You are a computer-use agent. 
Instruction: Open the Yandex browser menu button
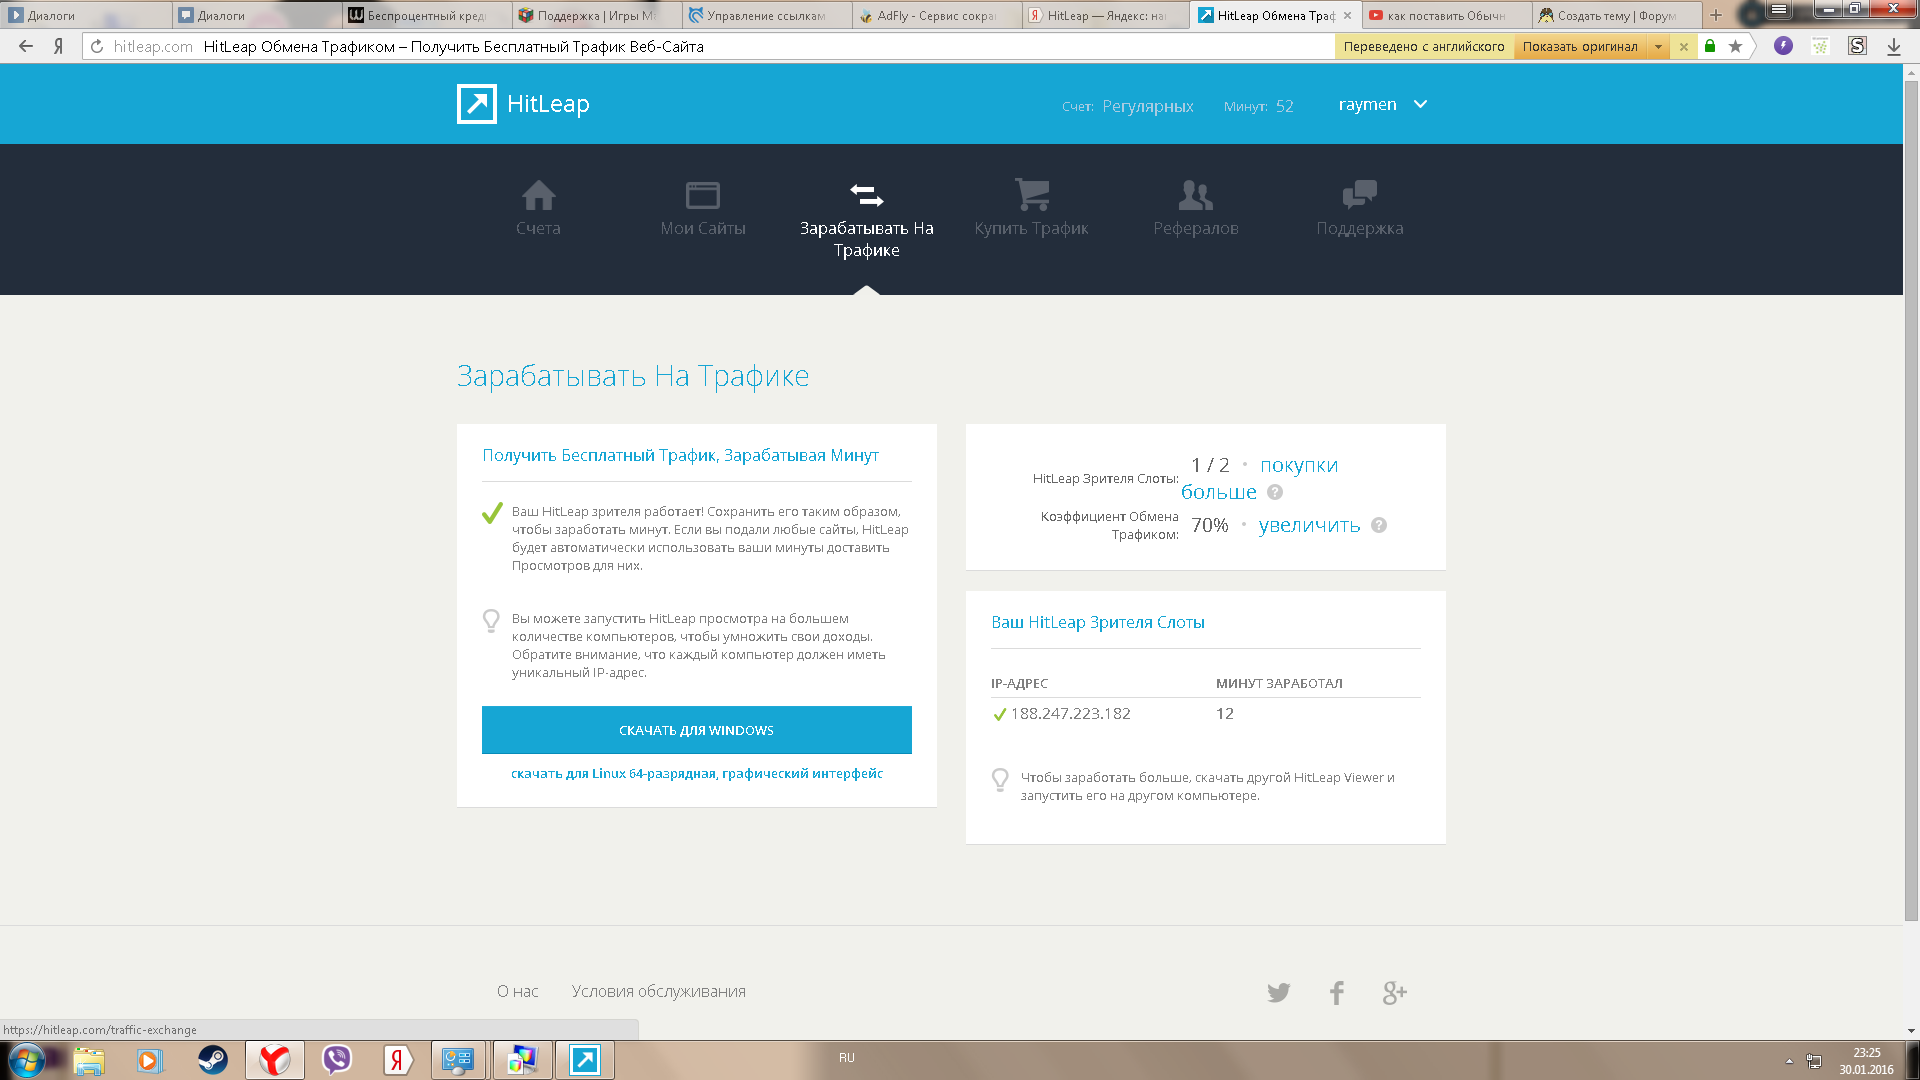[x=1779, y=9]
